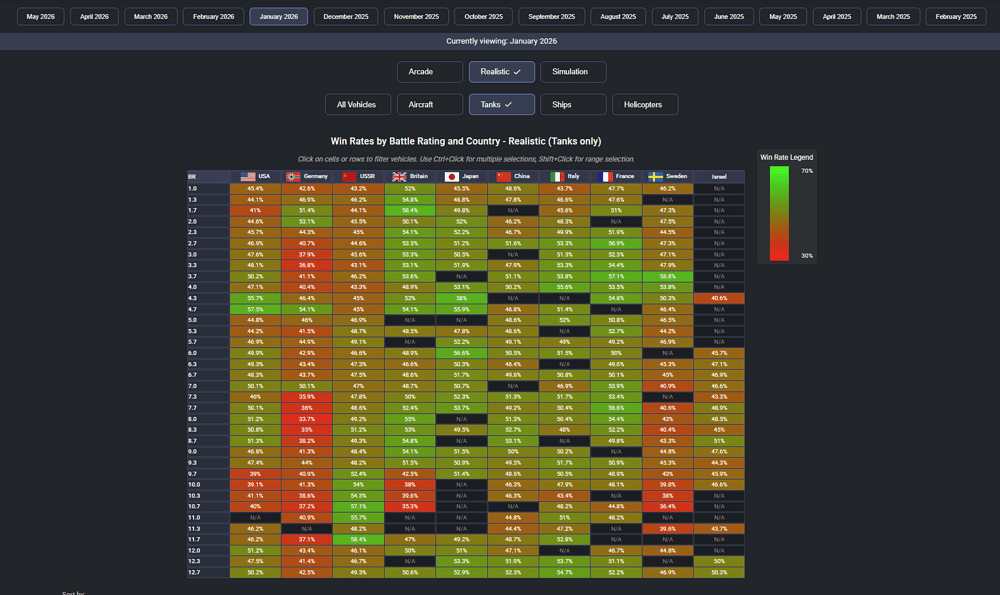Click the Britain Union Jack flag icon

tap(399, 177)
